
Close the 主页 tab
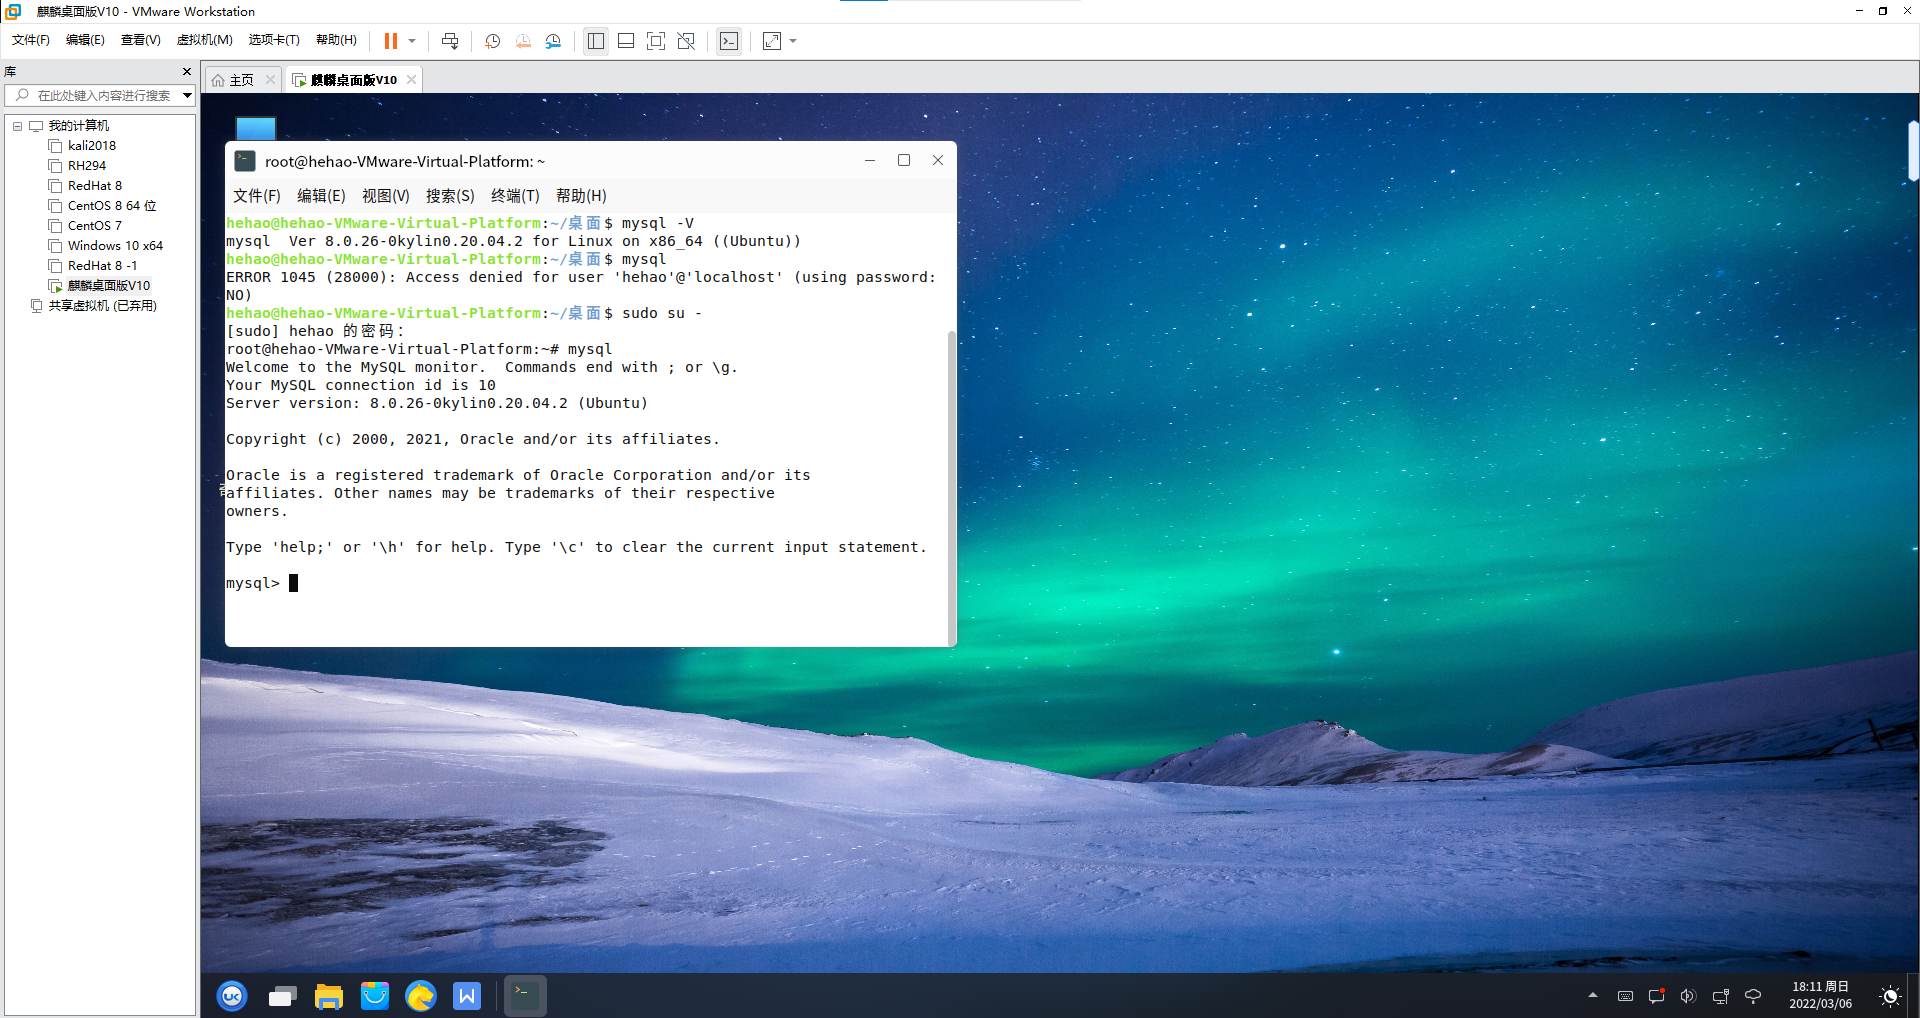click(270, 80)
